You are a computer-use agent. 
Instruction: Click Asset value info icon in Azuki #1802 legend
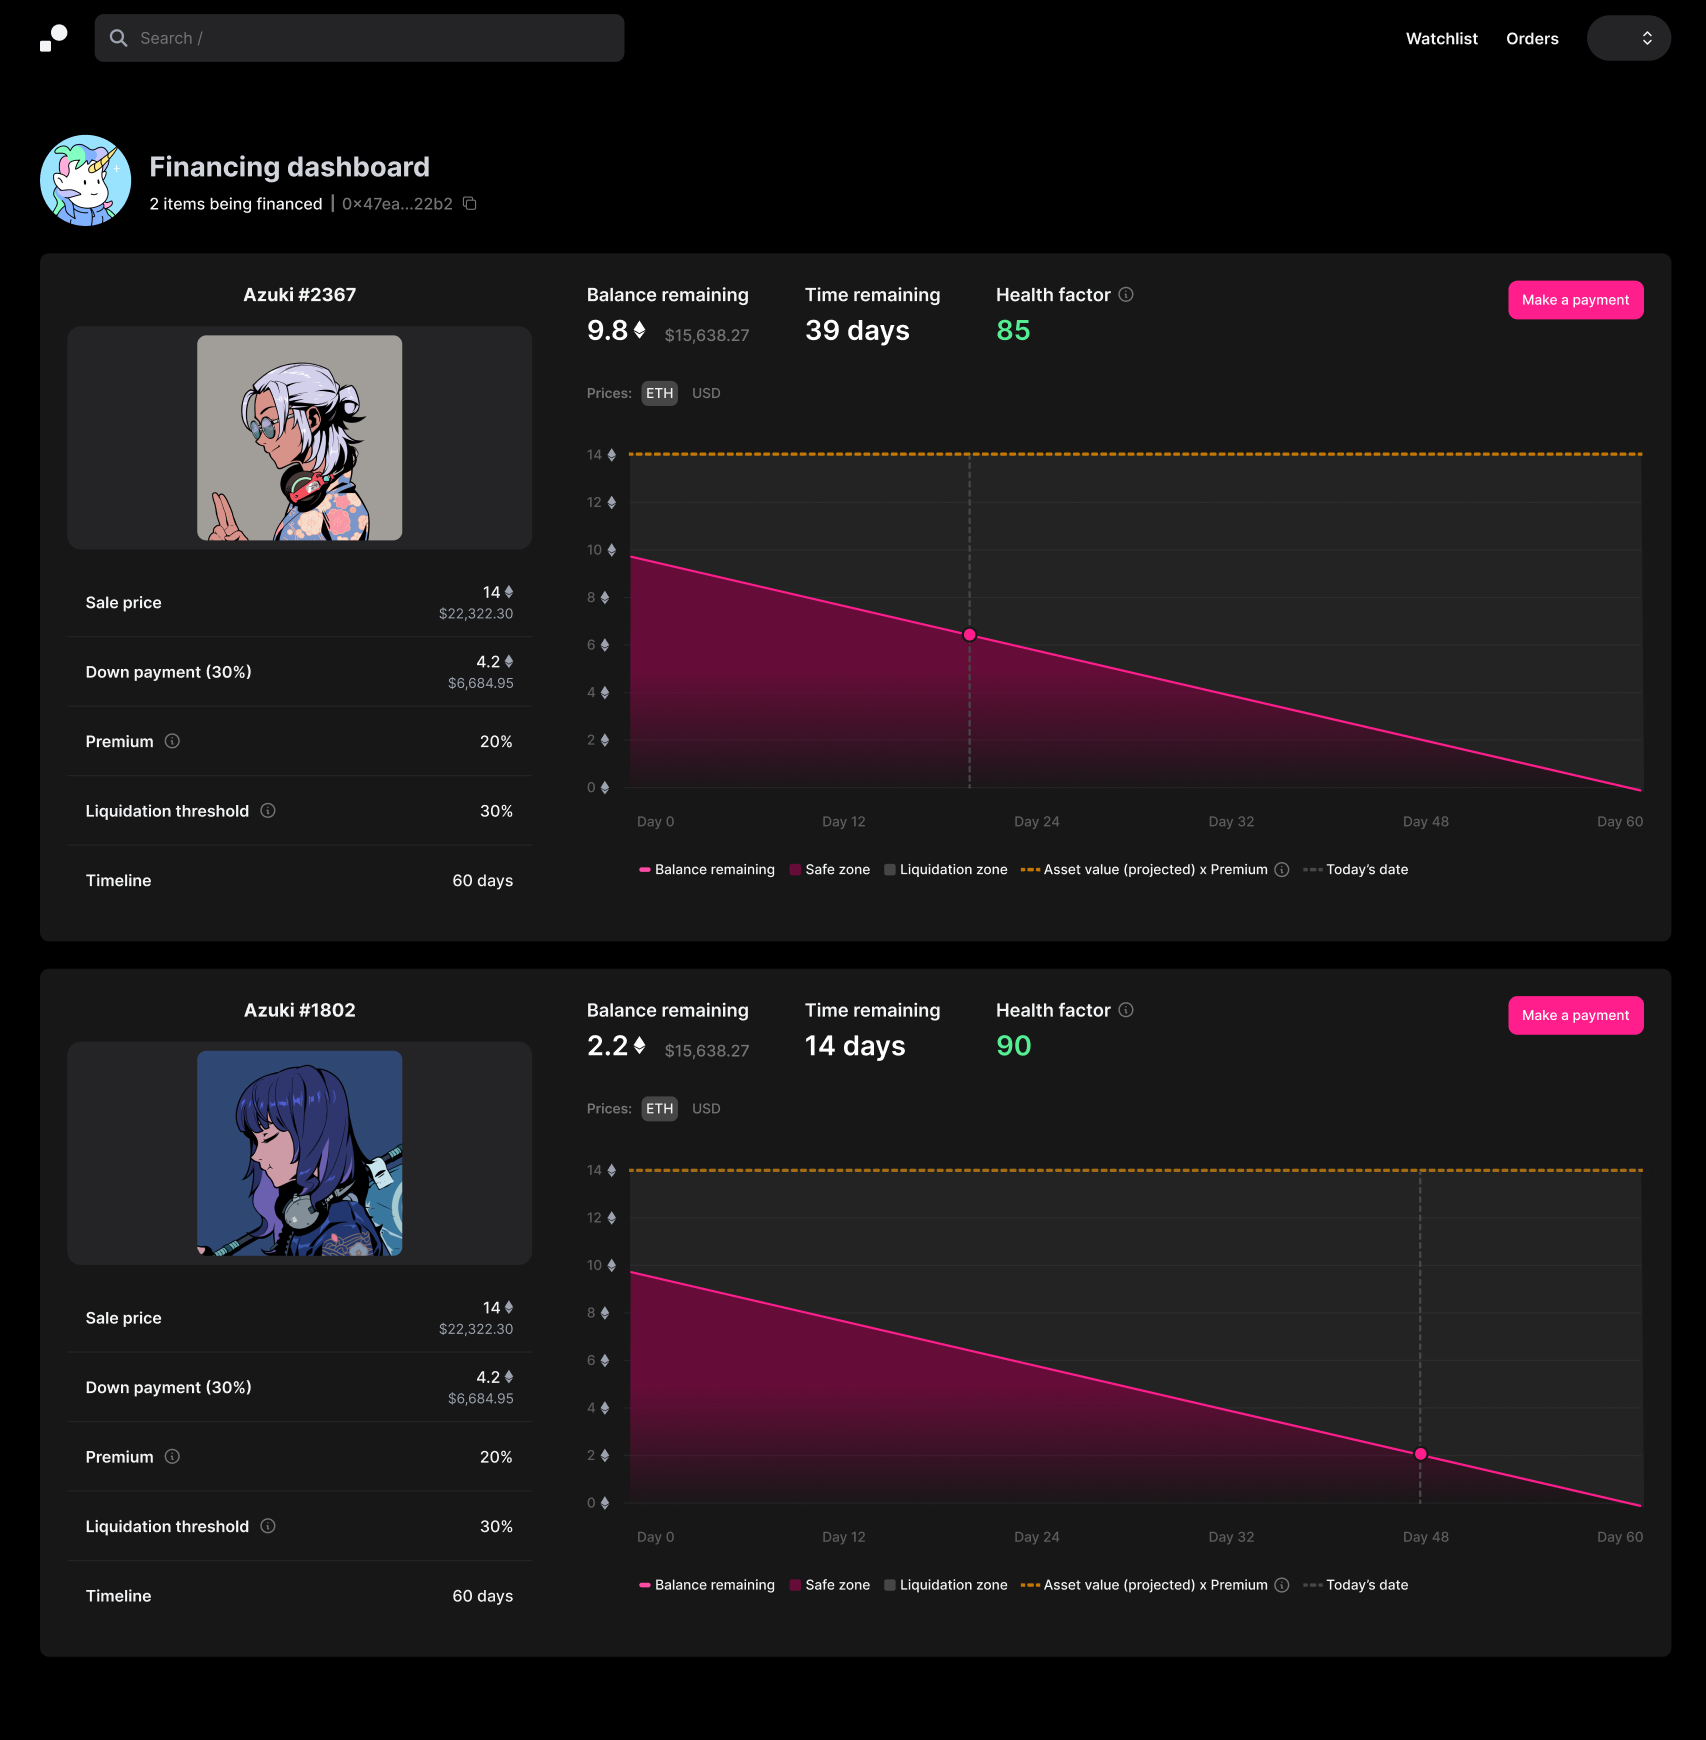(1282, 1585)
